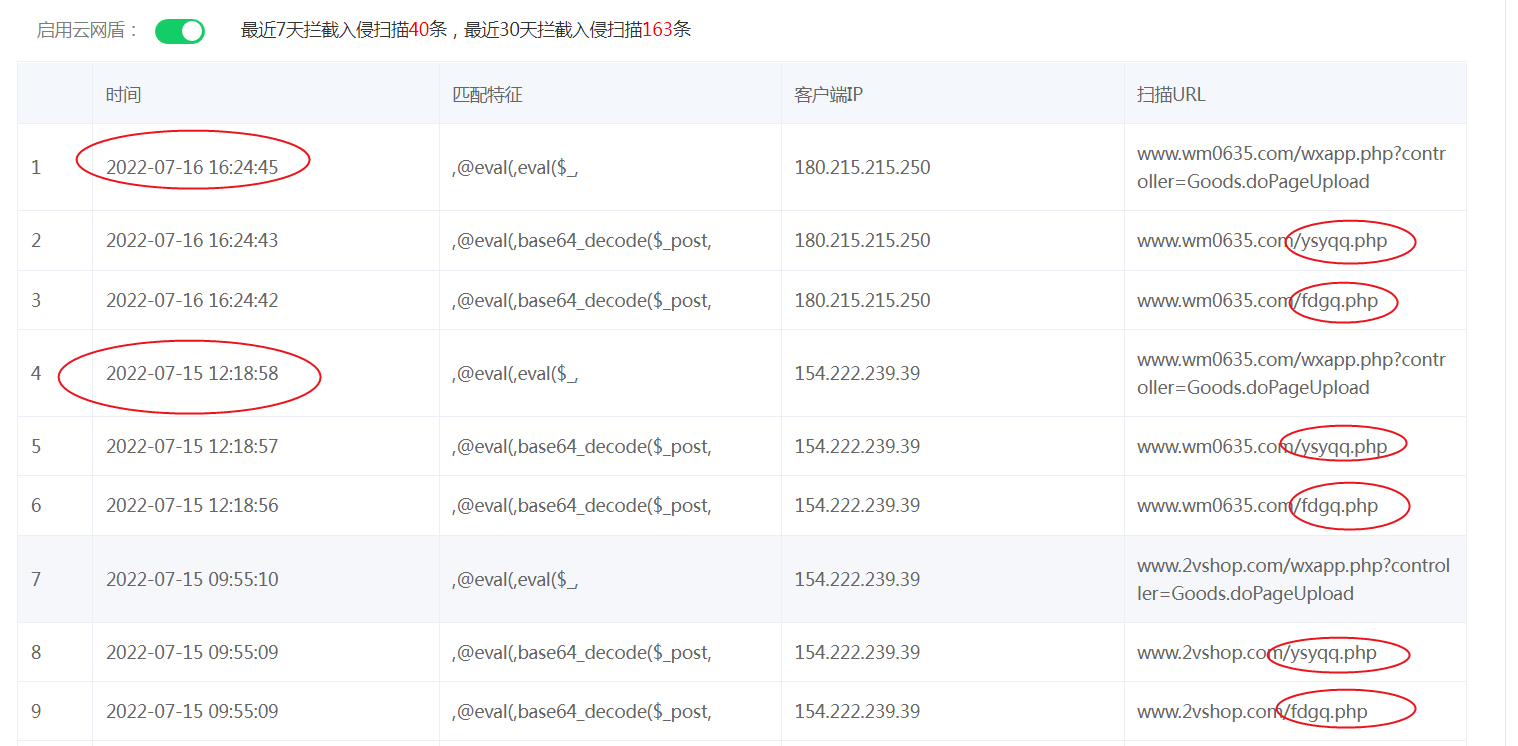Select row number 6 in the table

point(36,505)
